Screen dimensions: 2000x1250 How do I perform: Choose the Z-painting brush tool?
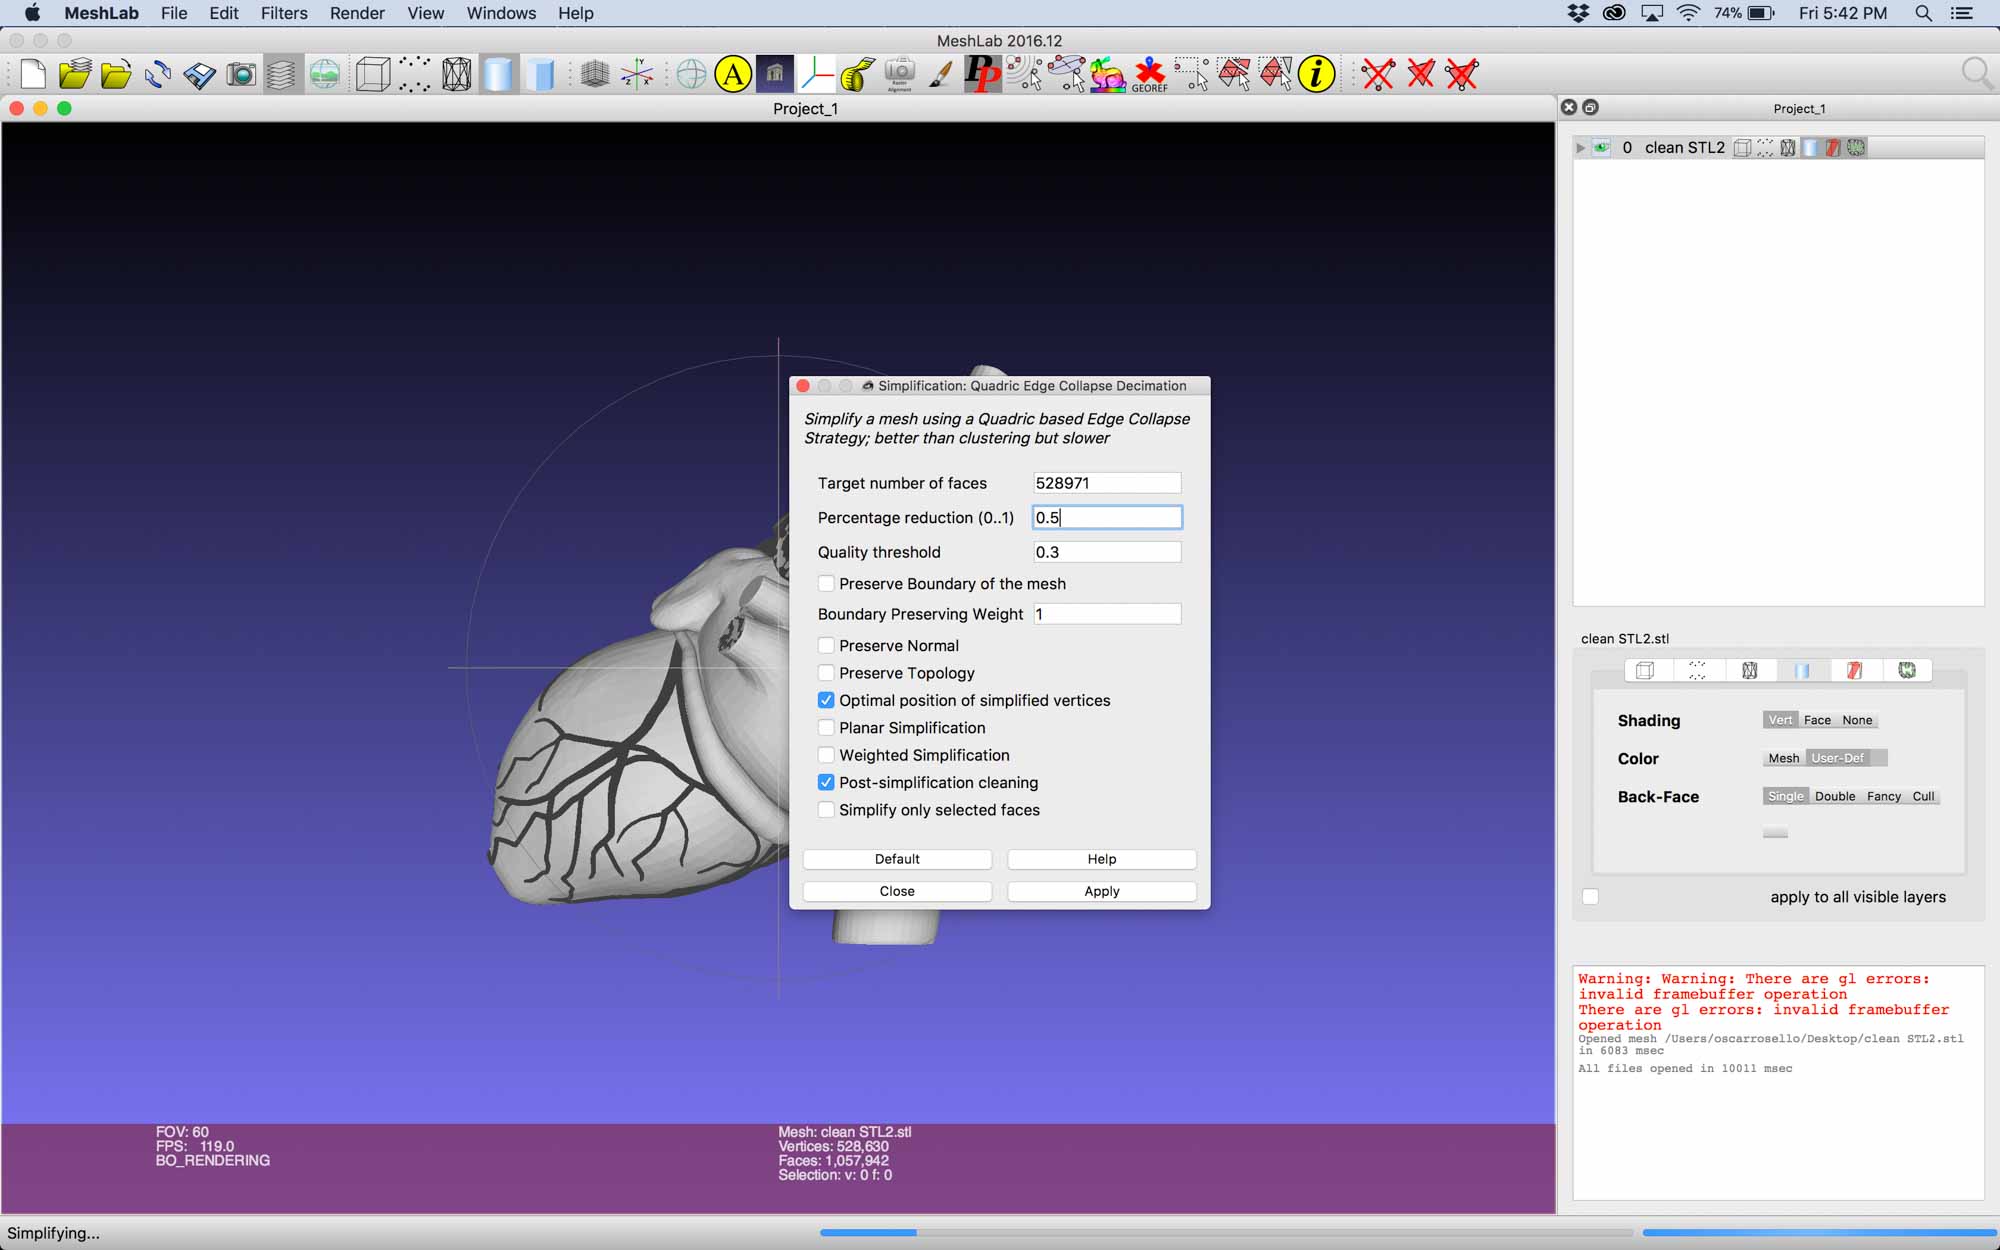[x=941, y=74]
